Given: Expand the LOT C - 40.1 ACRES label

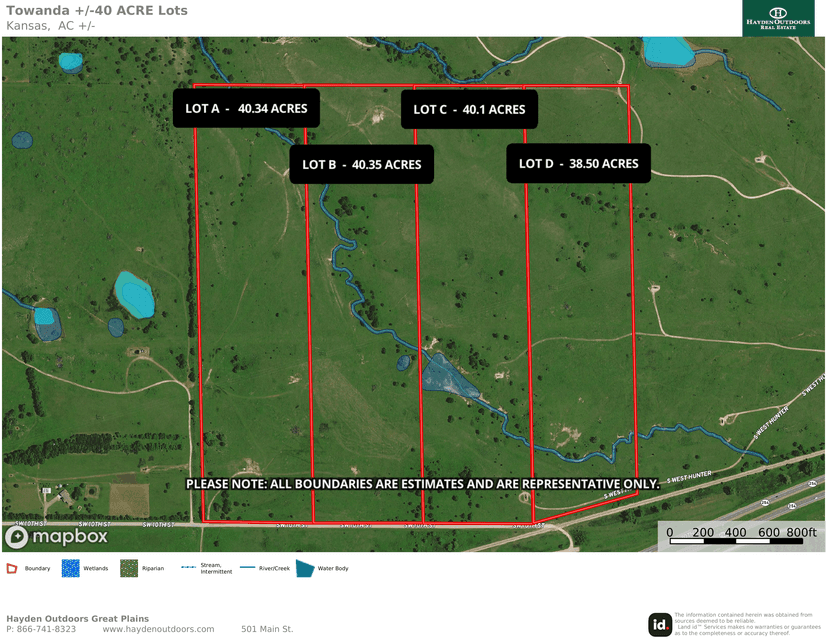Looking at the screenshot, I should 470,110.
